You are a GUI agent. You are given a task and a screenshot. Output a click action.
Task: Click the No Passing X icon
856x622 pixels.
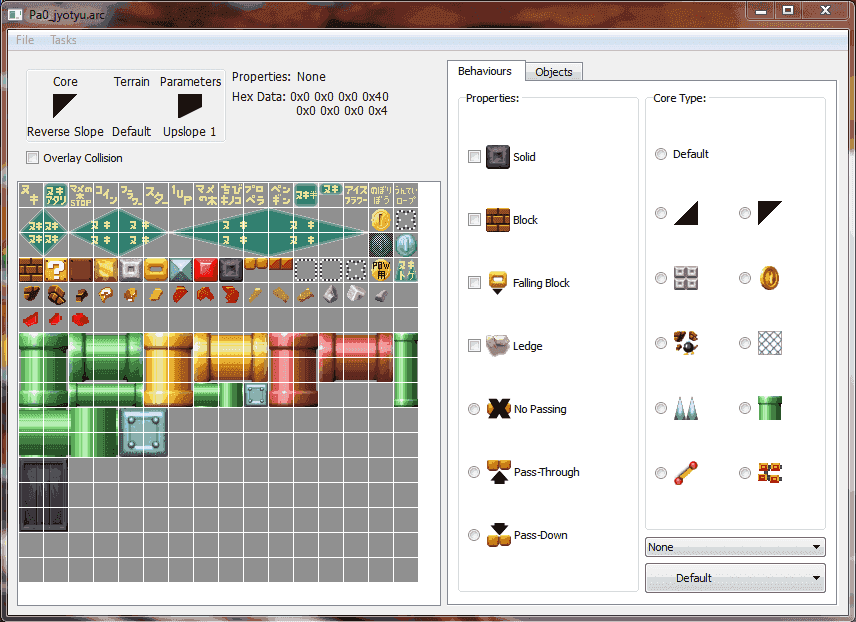498,408
